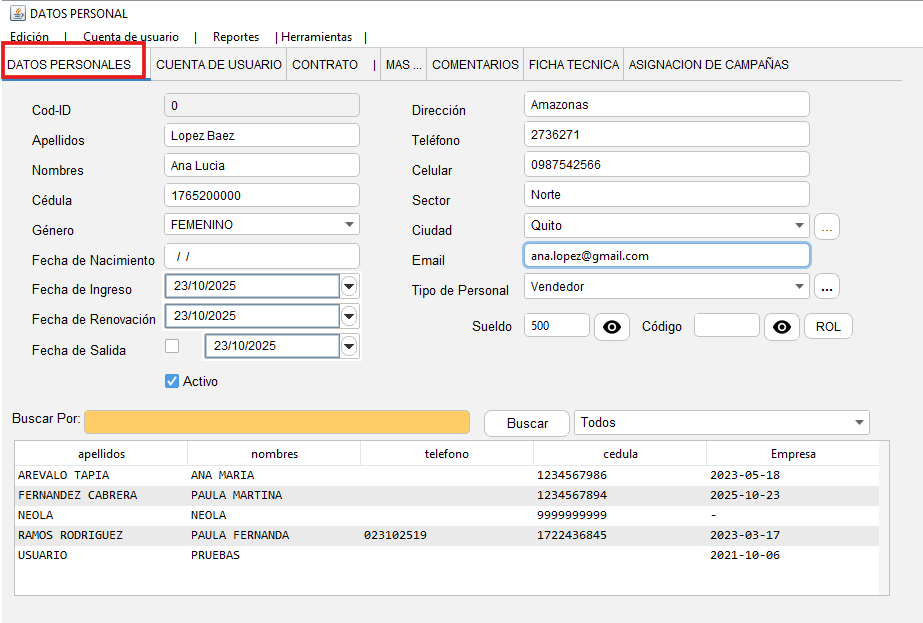Open the Fecha de Salida date picker arrow
923x623 pixels.
click(349, 347)
